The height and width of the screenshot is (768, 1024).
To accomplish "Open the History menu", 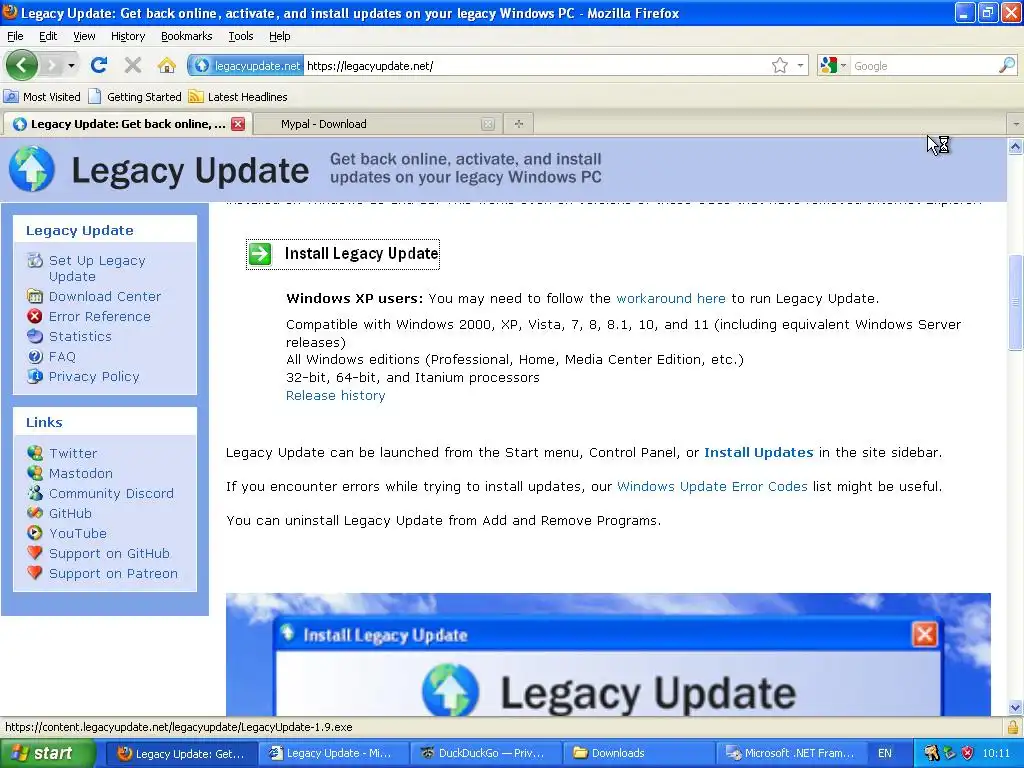I will point(127,36).
